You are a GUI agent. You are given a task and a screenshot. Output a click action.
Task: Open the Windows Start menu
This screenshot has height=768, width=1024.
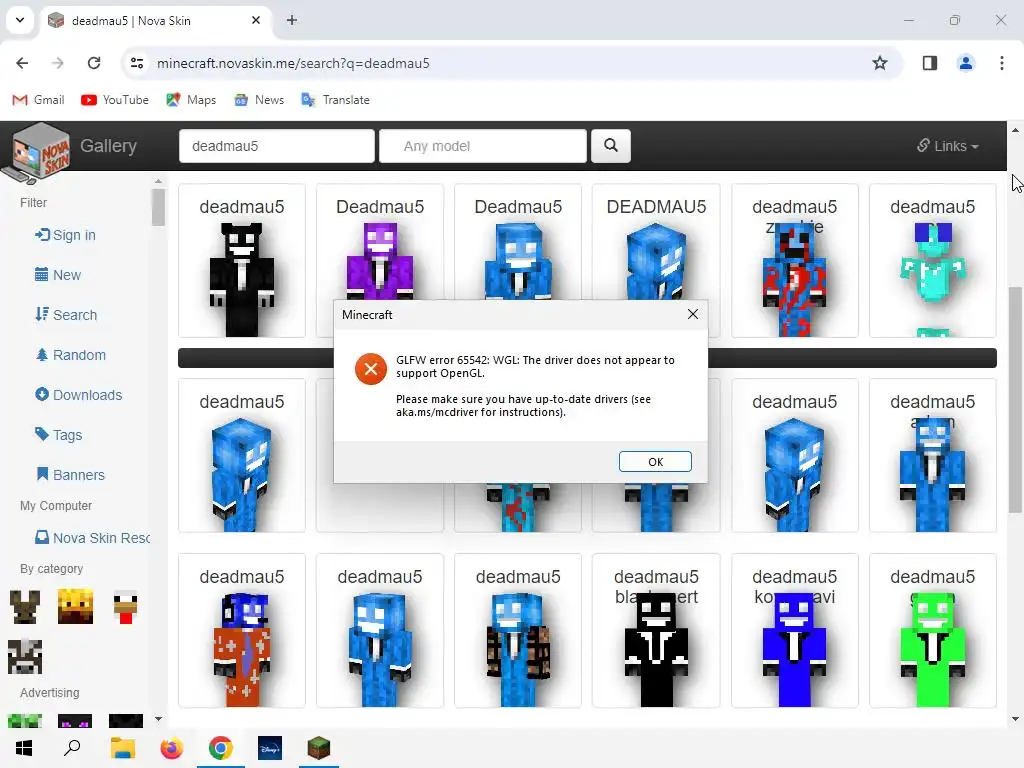tap(24, 748)
